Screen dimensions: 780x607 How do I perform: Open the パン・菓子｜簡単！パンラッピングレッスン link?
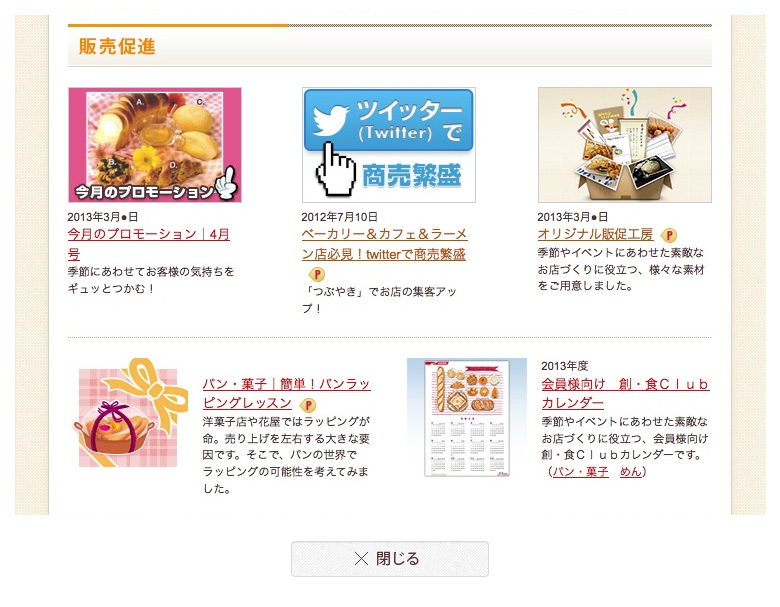point(287,393)
